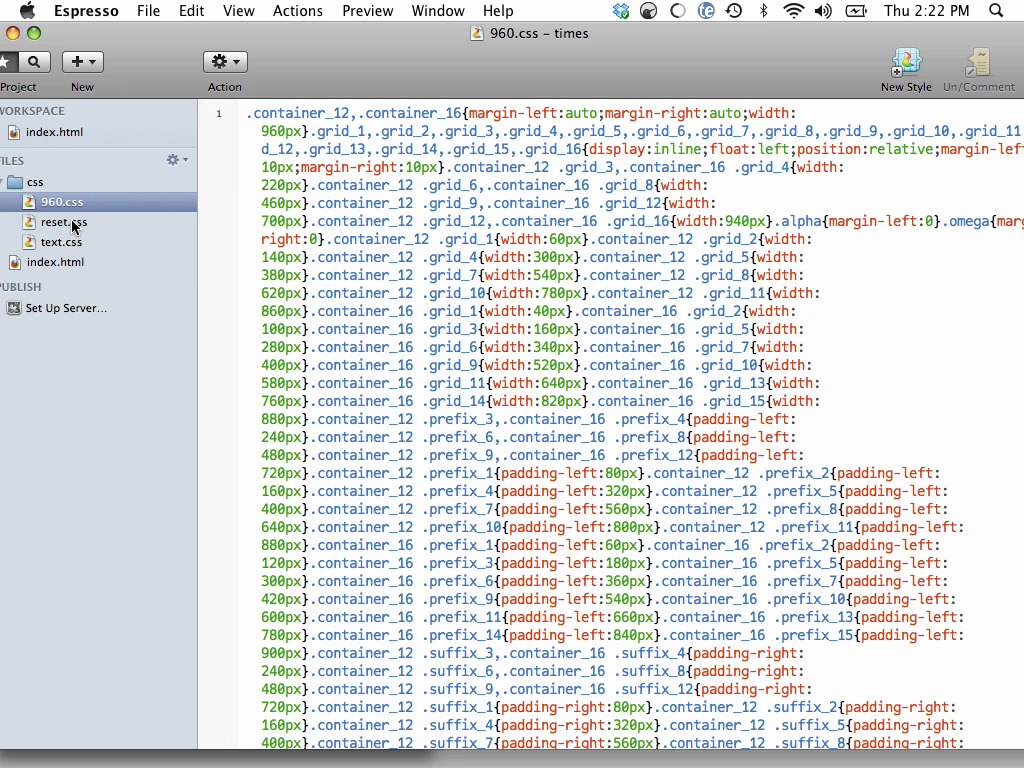Image resolution: width=1024 pixels, height=768 pixels.
Task: Open the Edit menu
Action: click(x=191, y=11)
